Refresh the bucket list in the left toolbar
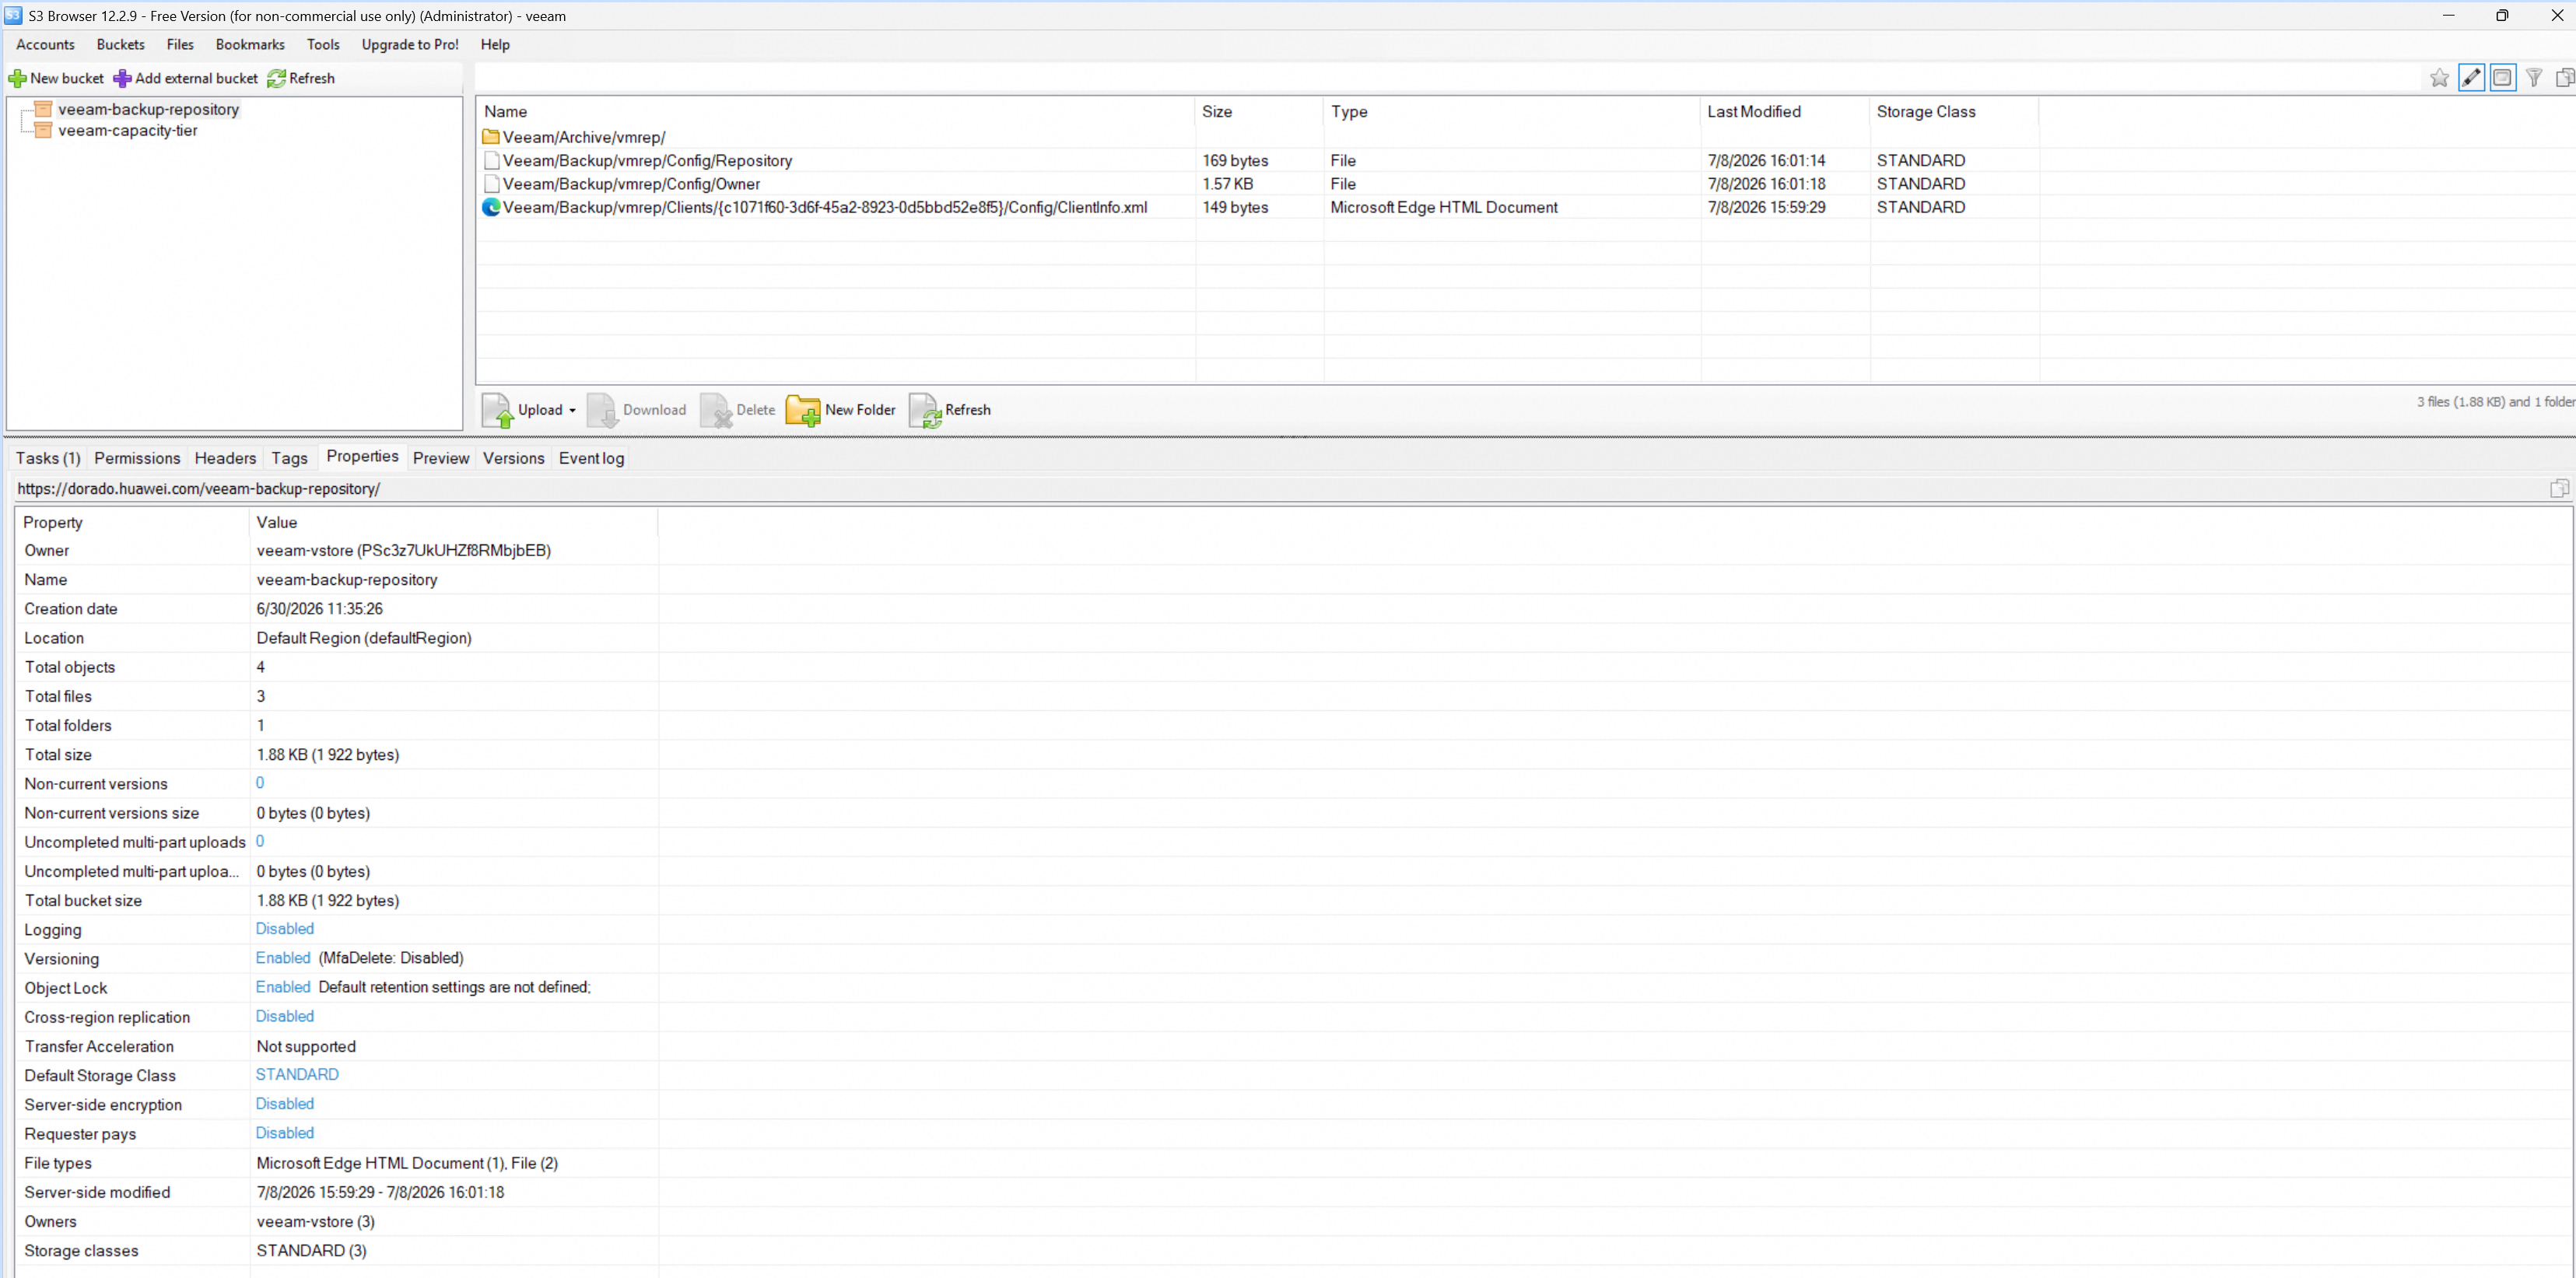 (x=301, y=78)
